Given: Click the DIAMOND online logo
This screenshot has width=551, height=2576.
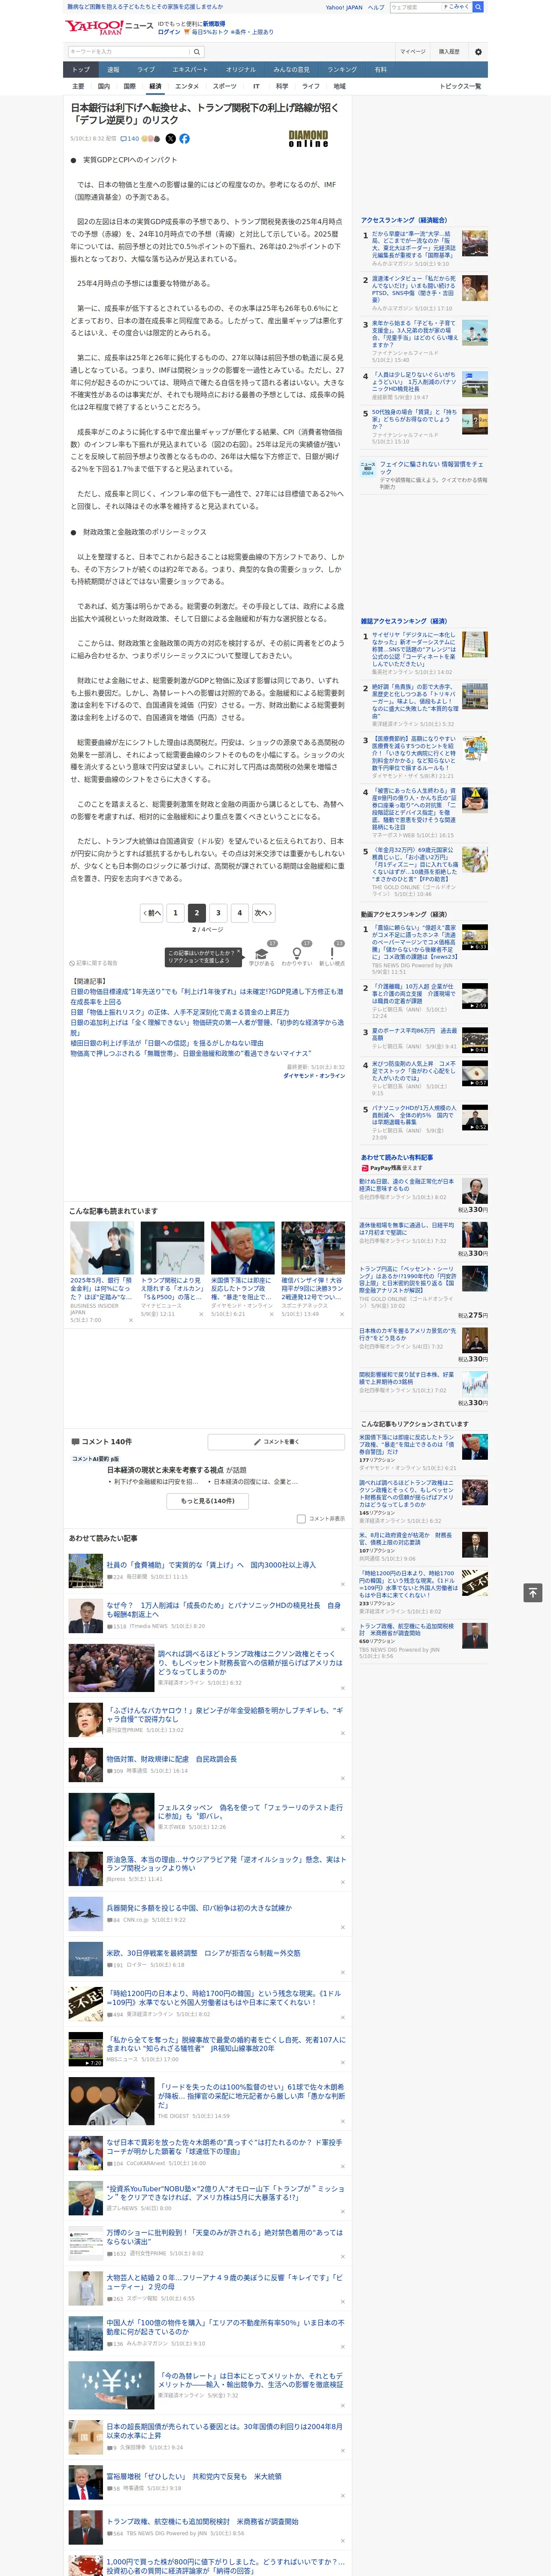Looking at the screenshot, I should 308,139.
